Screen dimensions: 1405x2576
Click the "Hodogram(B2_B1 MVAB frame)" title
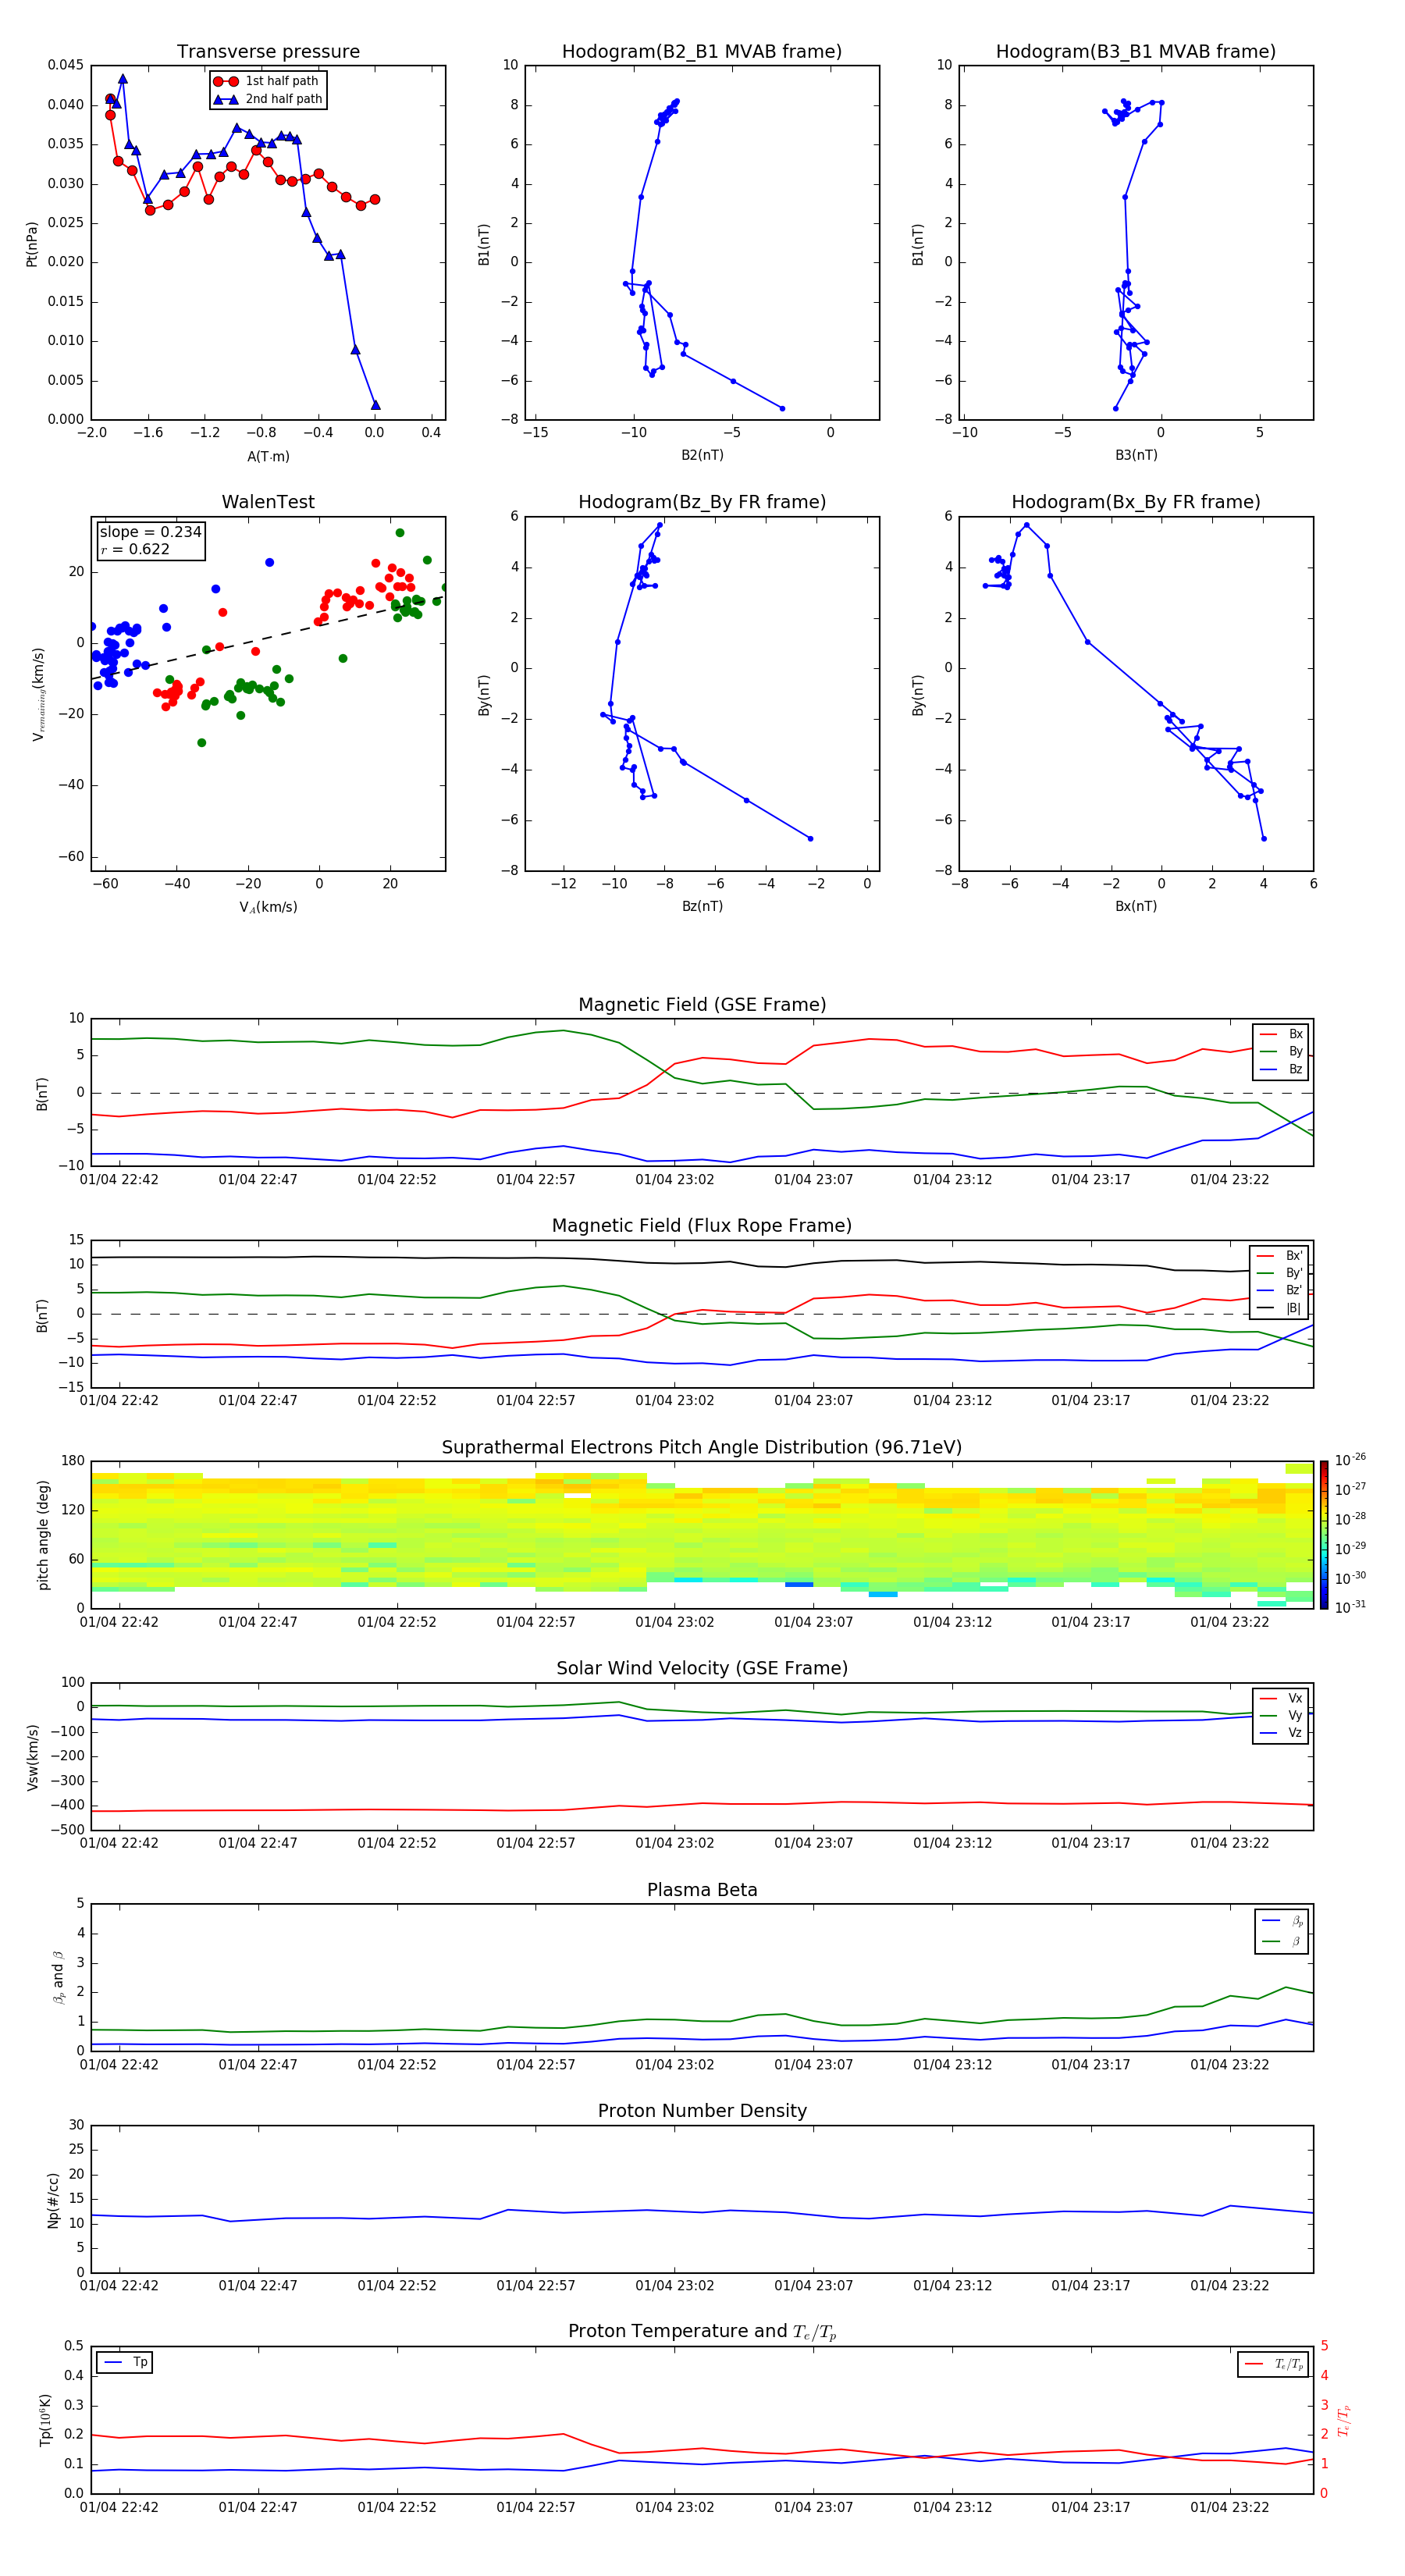[702, 51]
